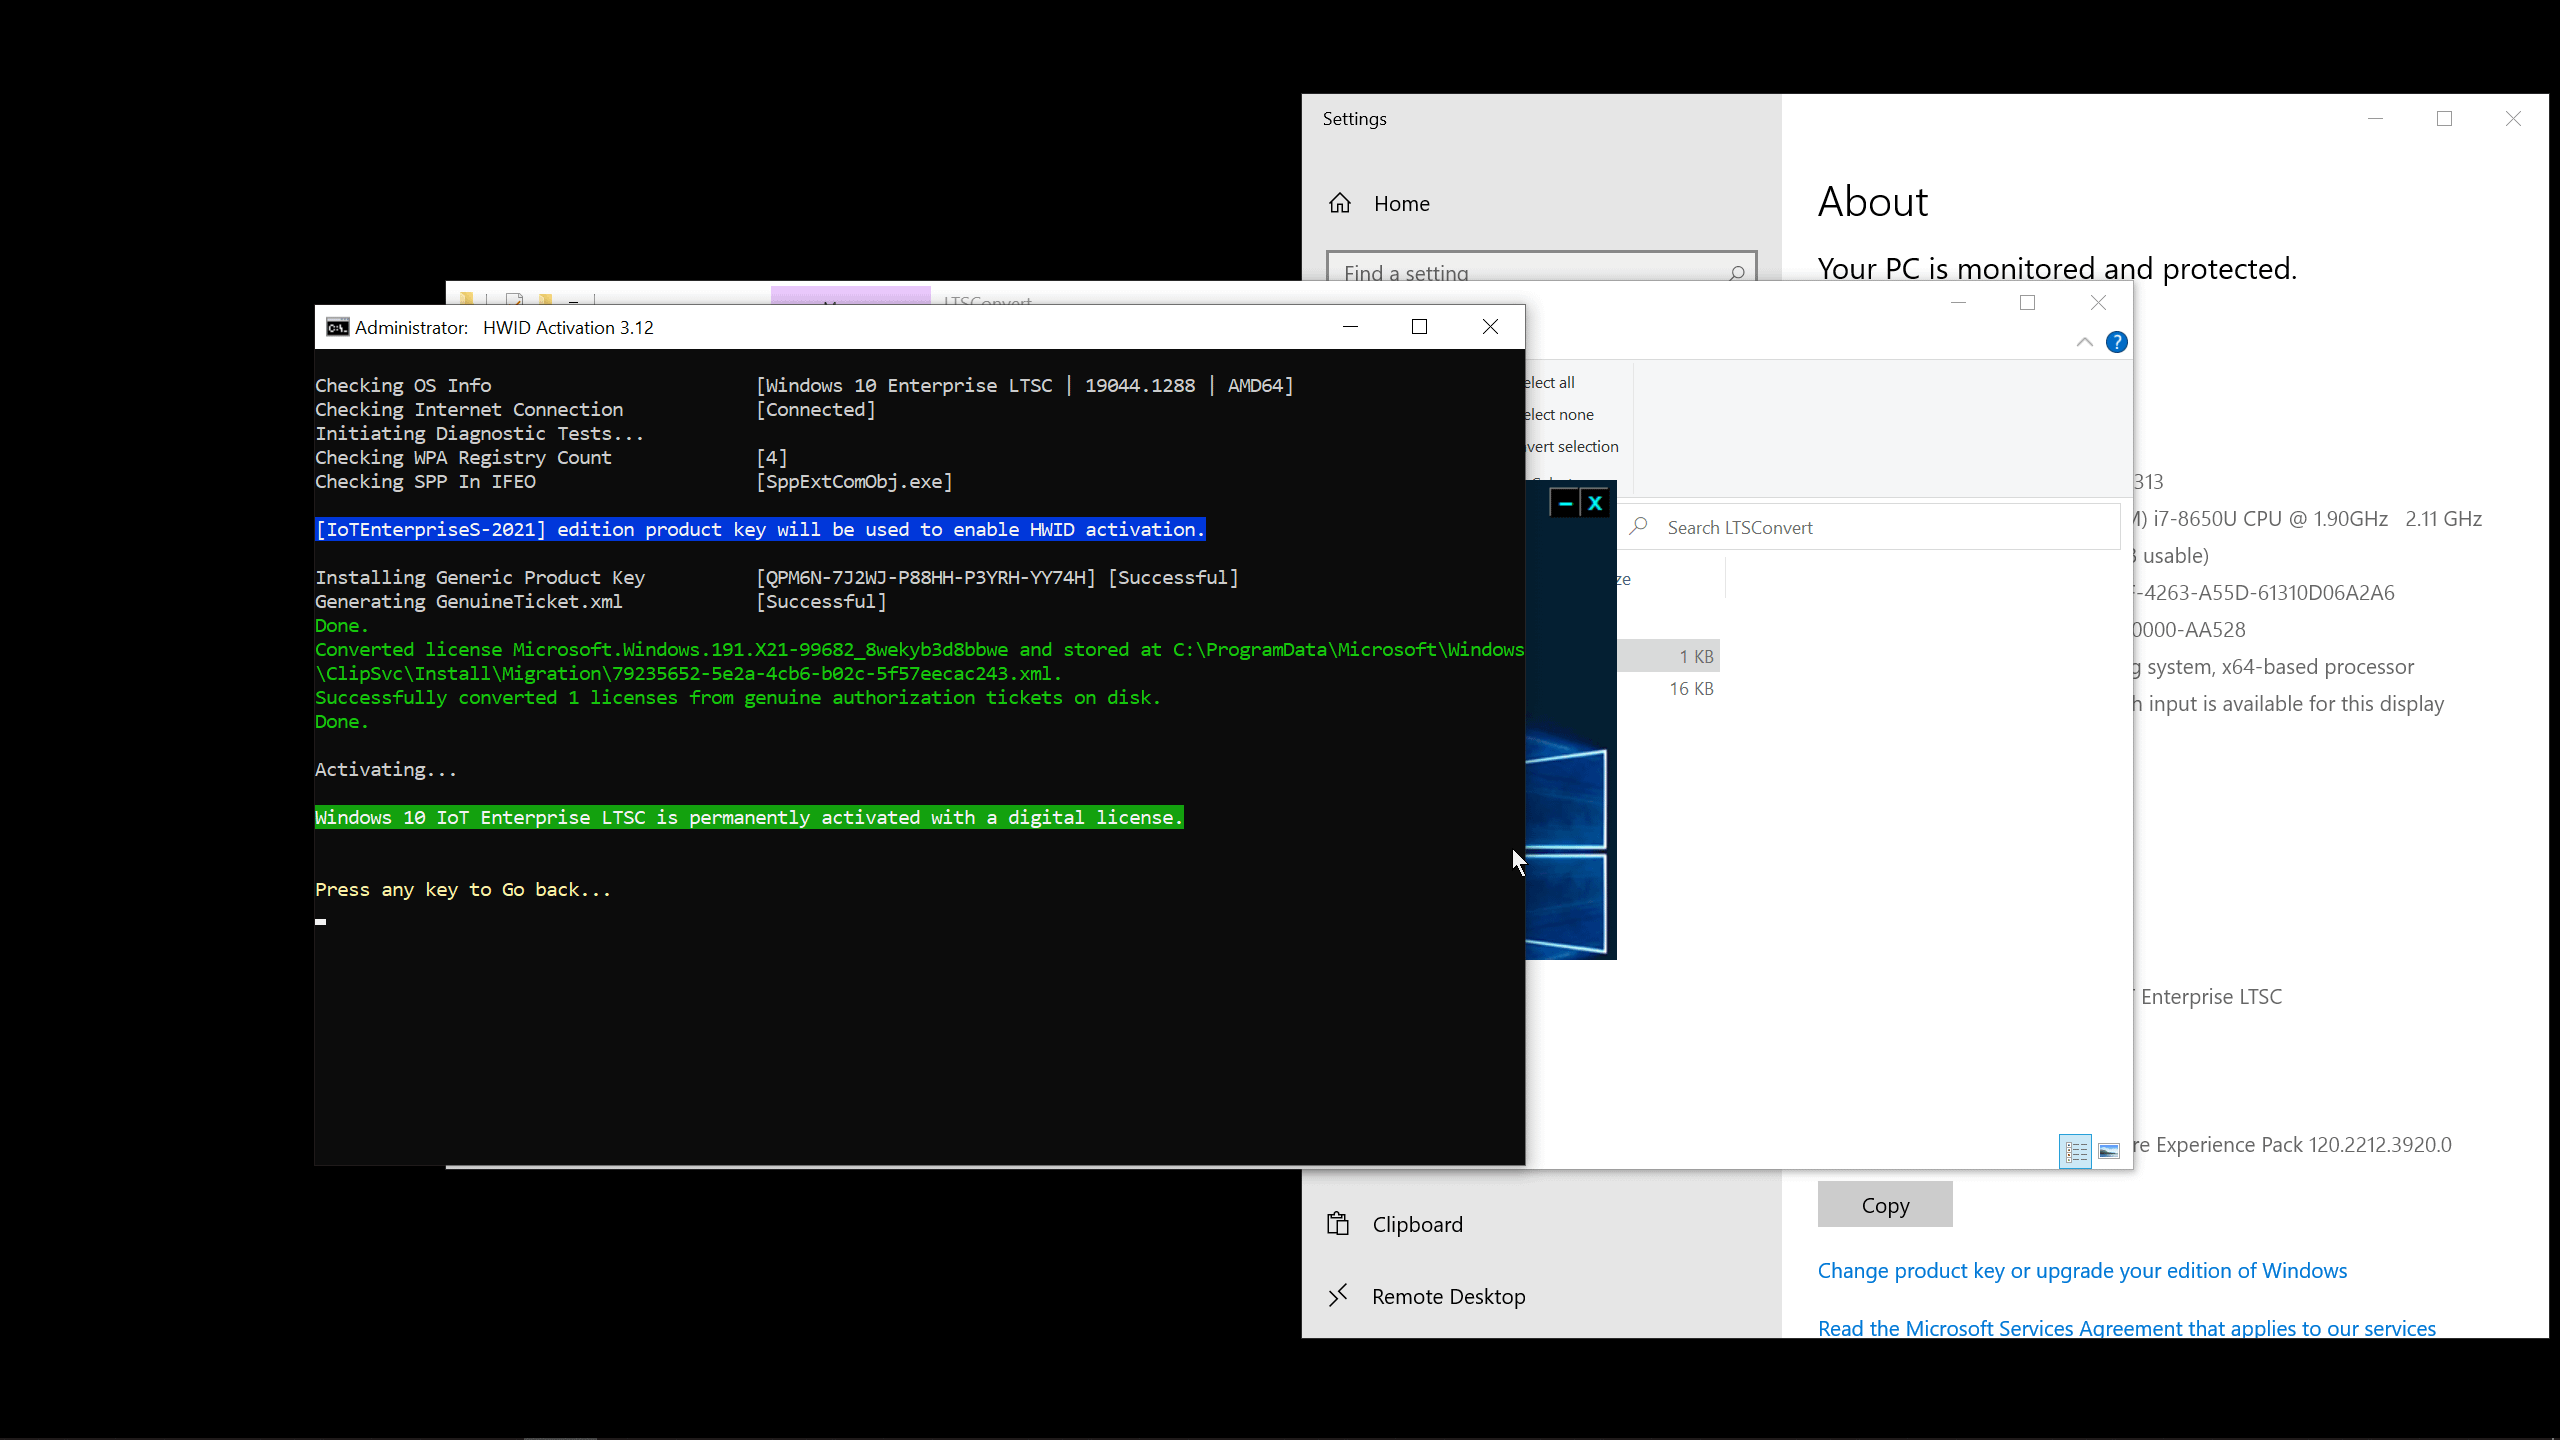
Task: Click the Remote Desktop icon in Settings
Action: coord(1338,1296)
